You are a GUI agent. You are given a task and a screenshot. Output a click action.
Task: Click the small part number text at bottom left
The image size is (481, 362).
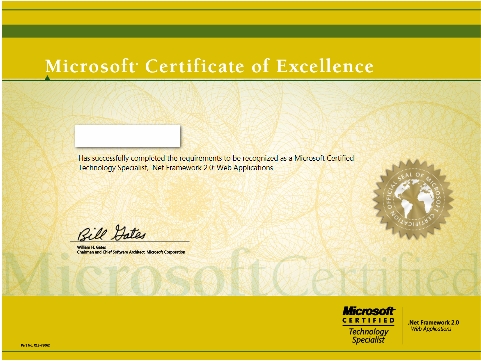[35, 346]
